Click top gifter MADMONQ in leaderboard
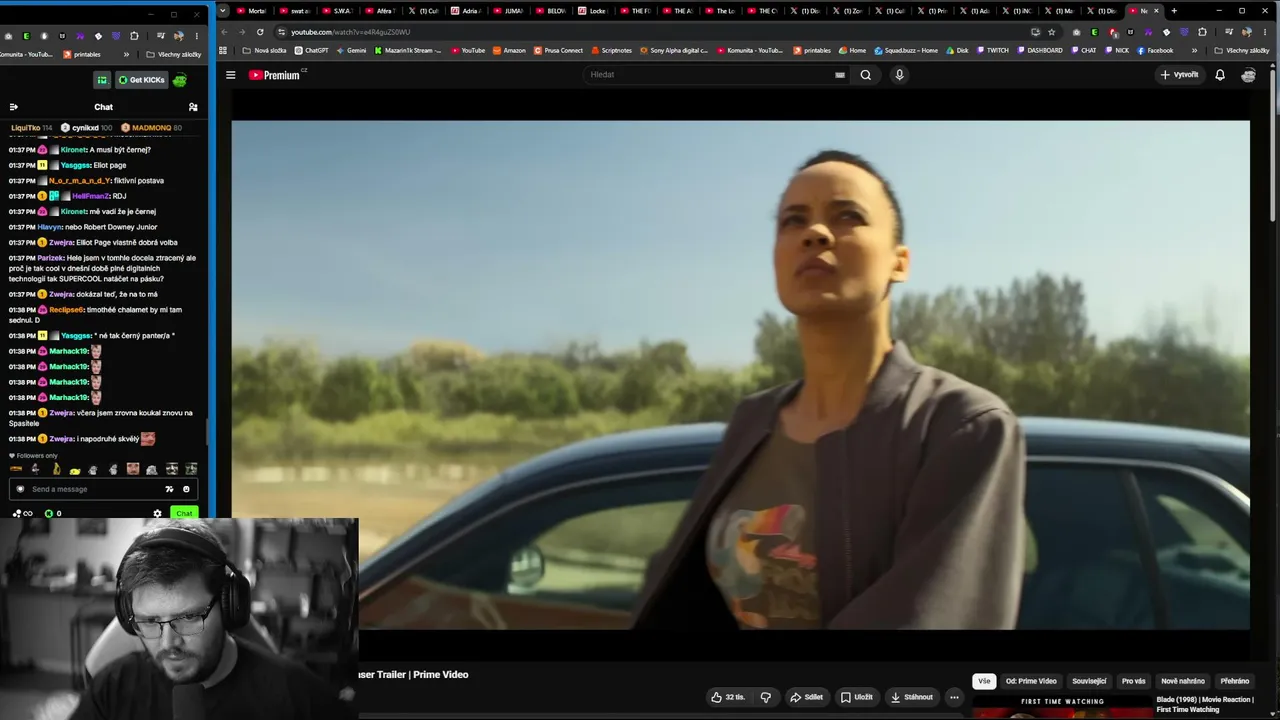Image resolution: width=1280 pixels, height=720 pixels. coord(152,128)
